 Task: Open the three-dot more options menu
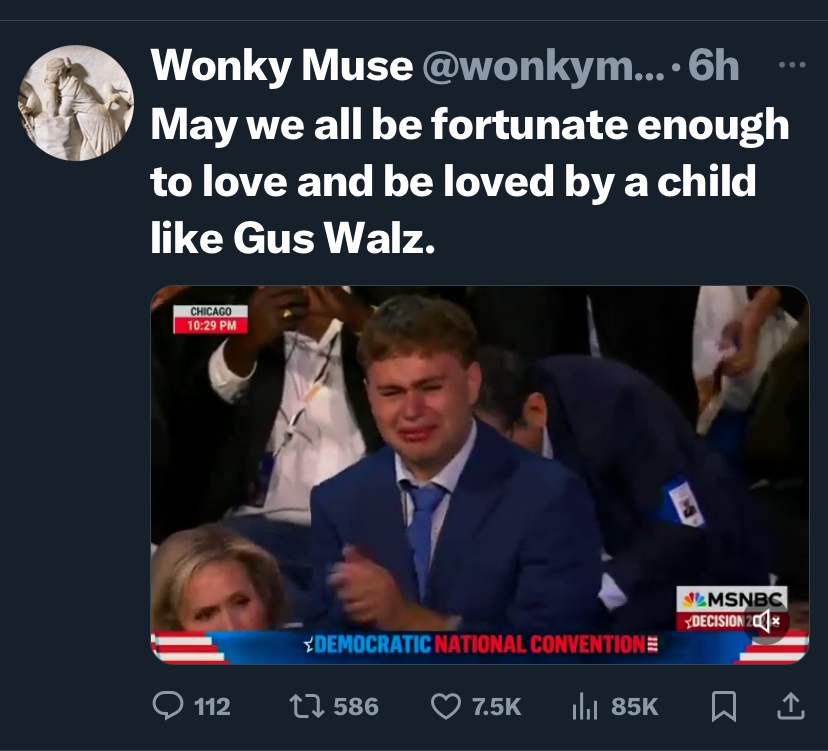(791, 66)
